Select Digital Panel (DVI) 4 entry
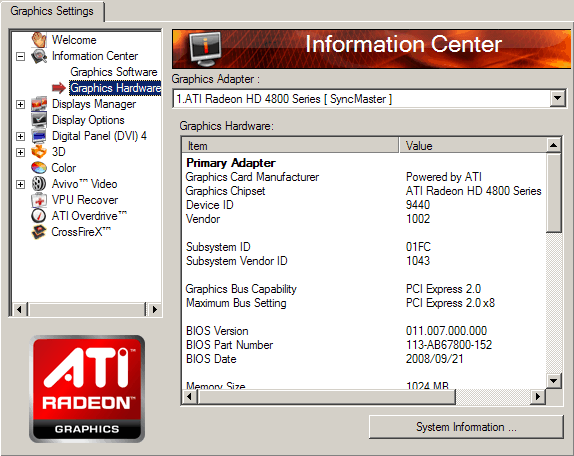Image resolution: width=574 pixels, height=456 pixels. click(x=99, y=136)
